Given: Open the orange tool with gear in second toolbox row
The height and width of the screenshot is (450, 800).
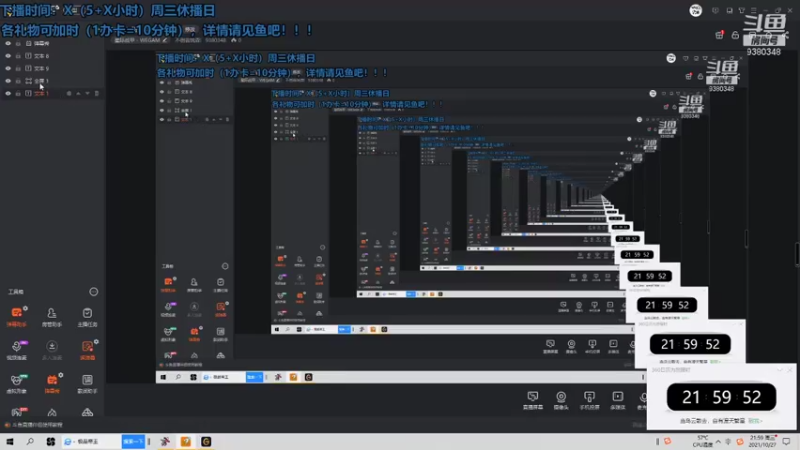Looking at the screenshot, I should [x=87, y=349].
